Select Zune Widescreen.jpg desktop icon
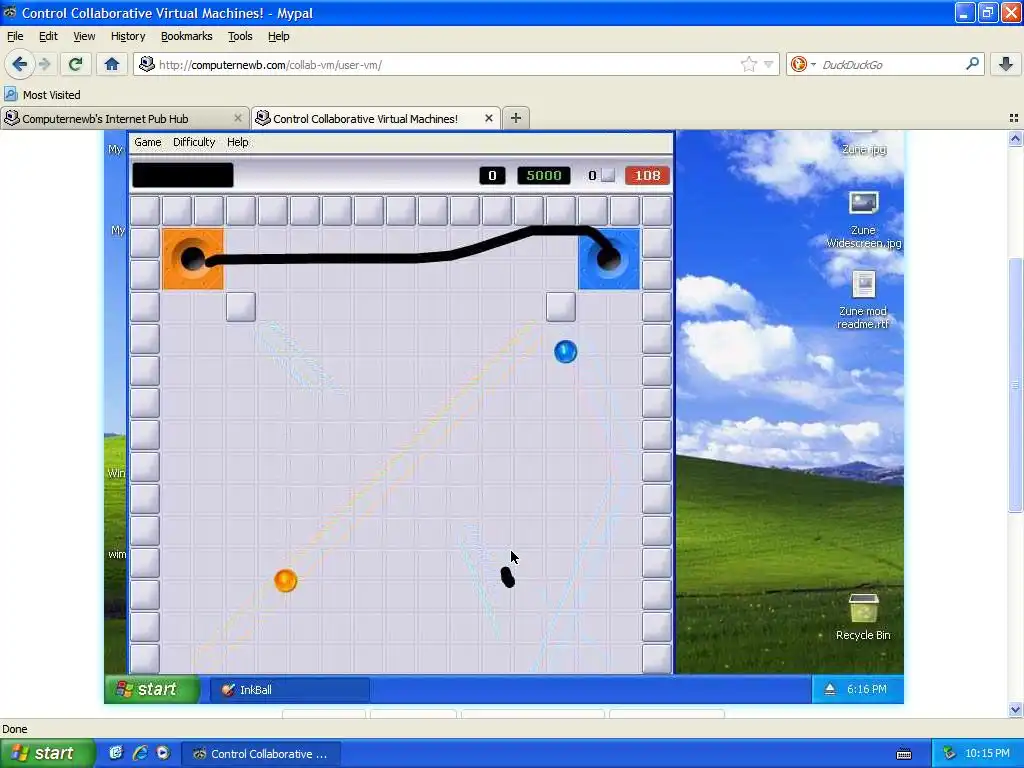The width and height of the screenshot is (1024, 768). [863, 219]
